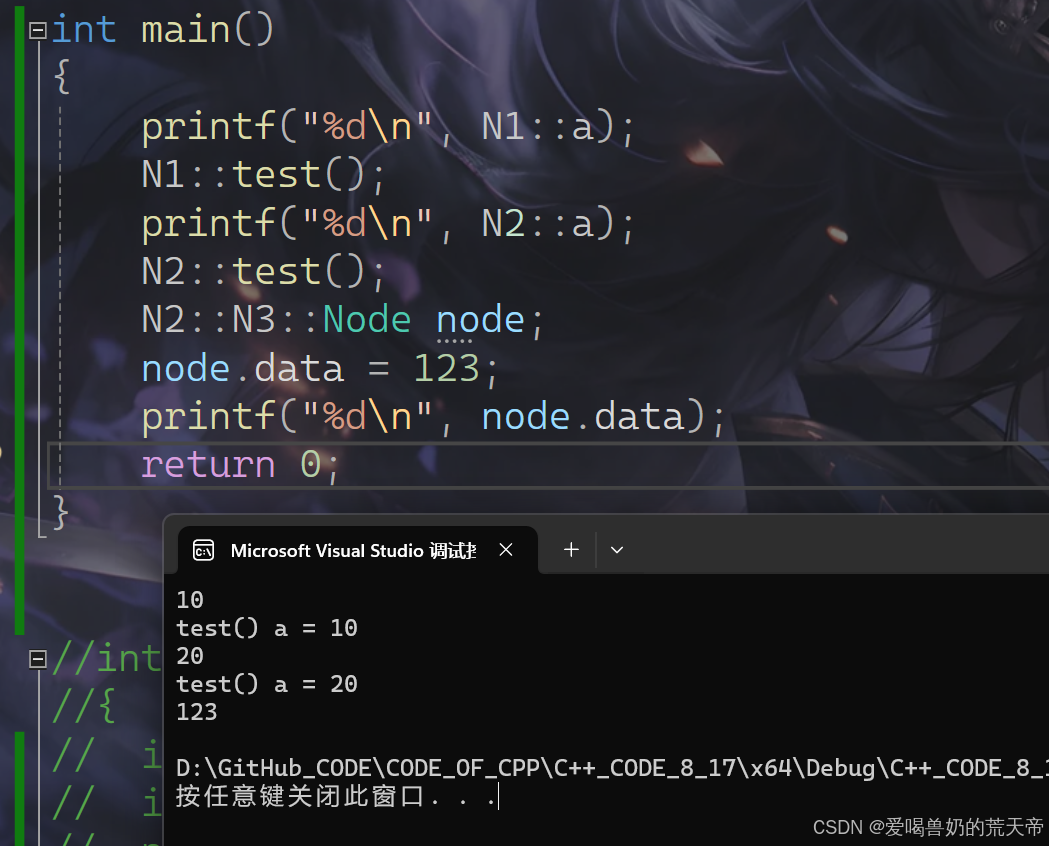Click 'node.data = 123;' assignment line

[x=320, y=368]
